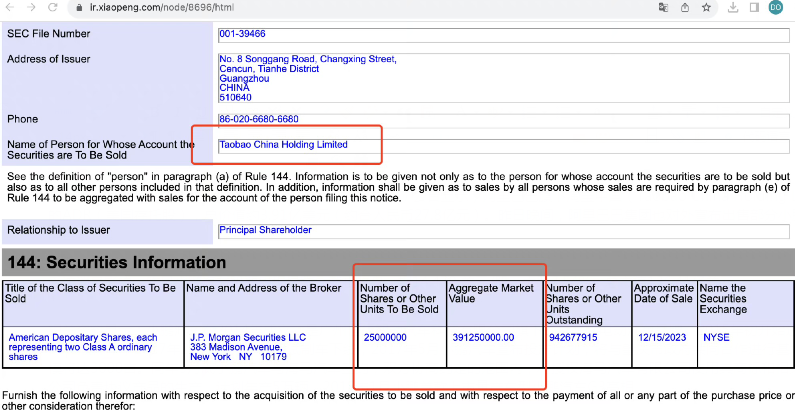
Task: Select the 391250000.00 aggregate market value
Action: point(483,338)
